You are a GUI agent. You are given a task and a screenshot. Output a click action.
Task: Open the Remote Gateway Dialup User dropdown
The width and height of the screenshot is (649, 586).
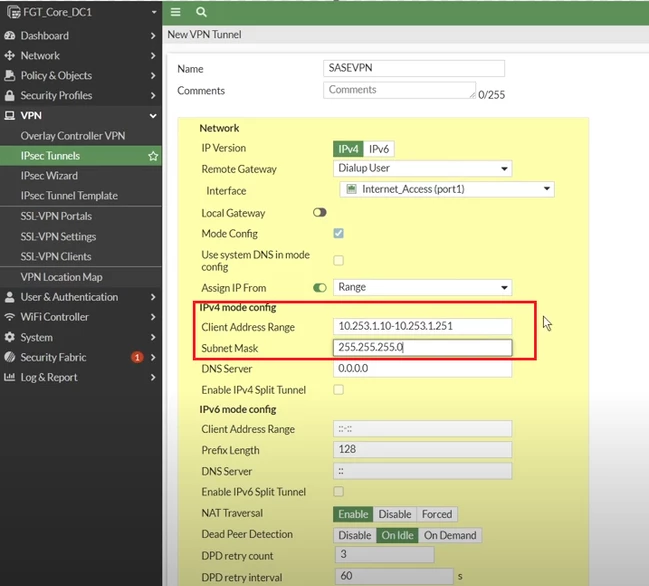coord(423,168)
